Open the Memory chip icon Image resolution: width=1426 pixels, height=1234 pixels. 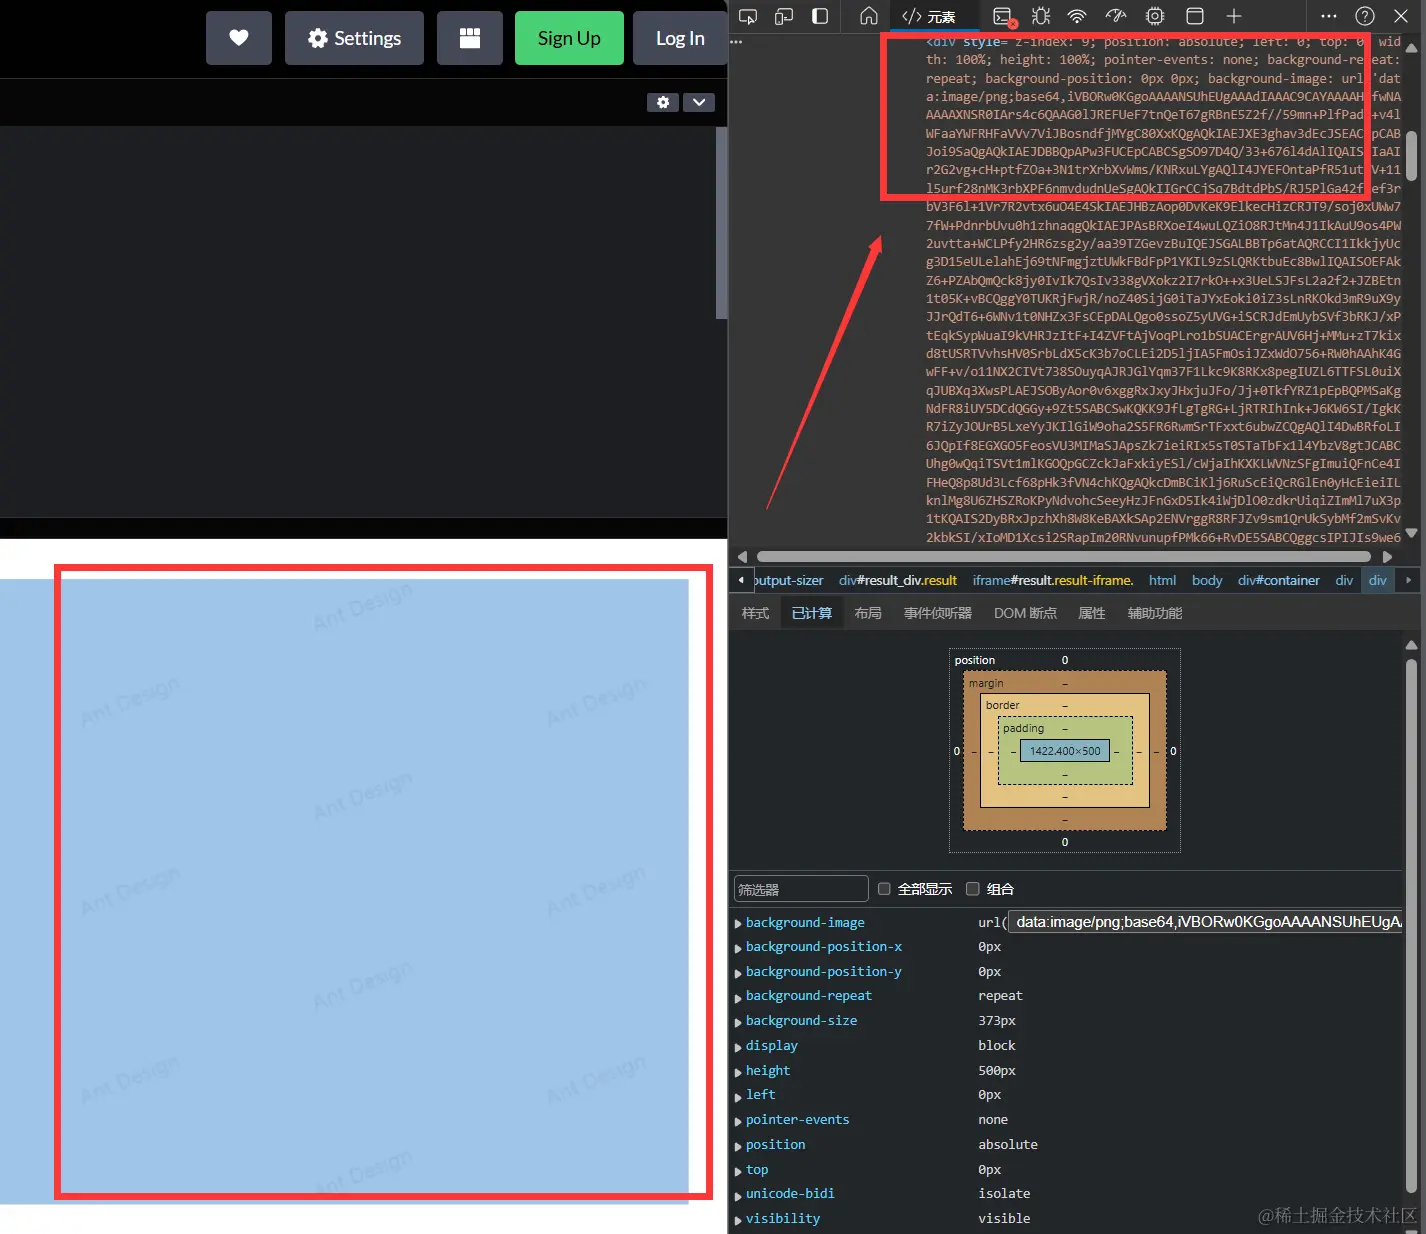pos(1155,16)
